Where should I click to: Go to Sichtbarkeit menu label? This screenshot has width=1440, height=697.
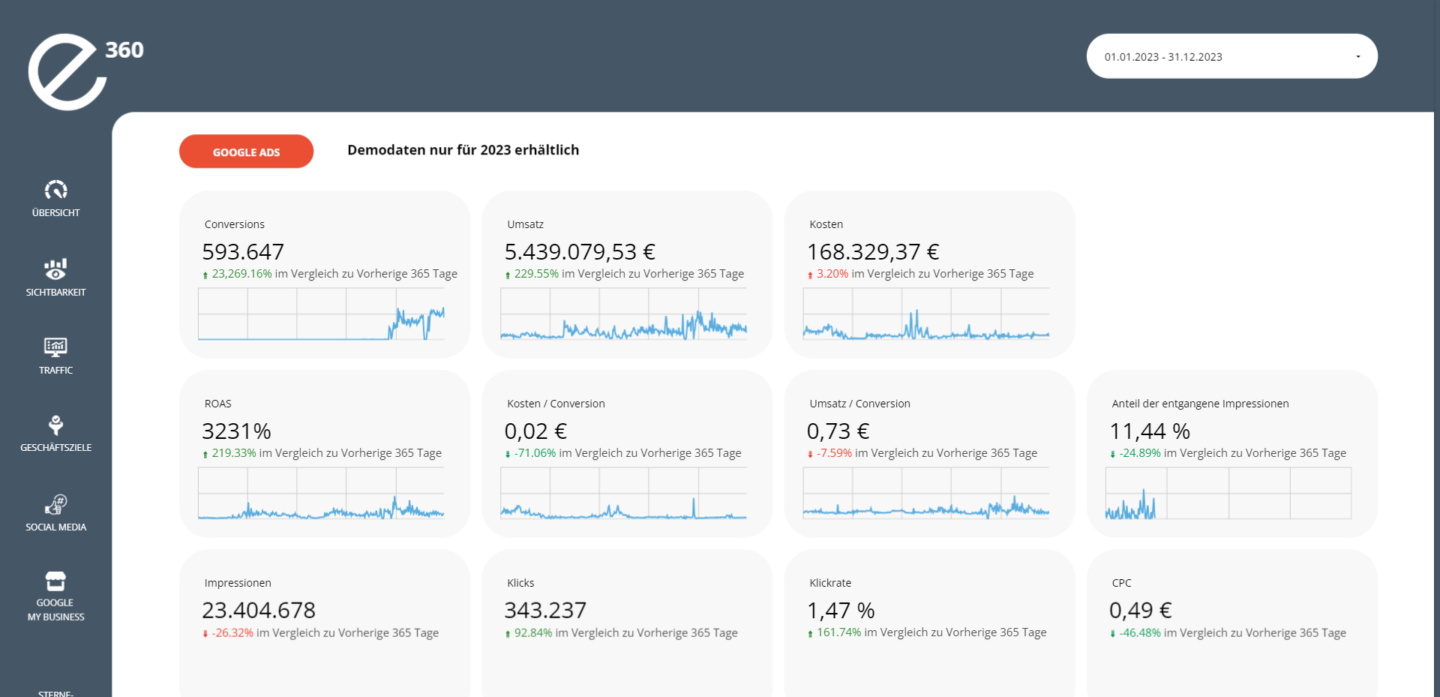coord(56,293)
